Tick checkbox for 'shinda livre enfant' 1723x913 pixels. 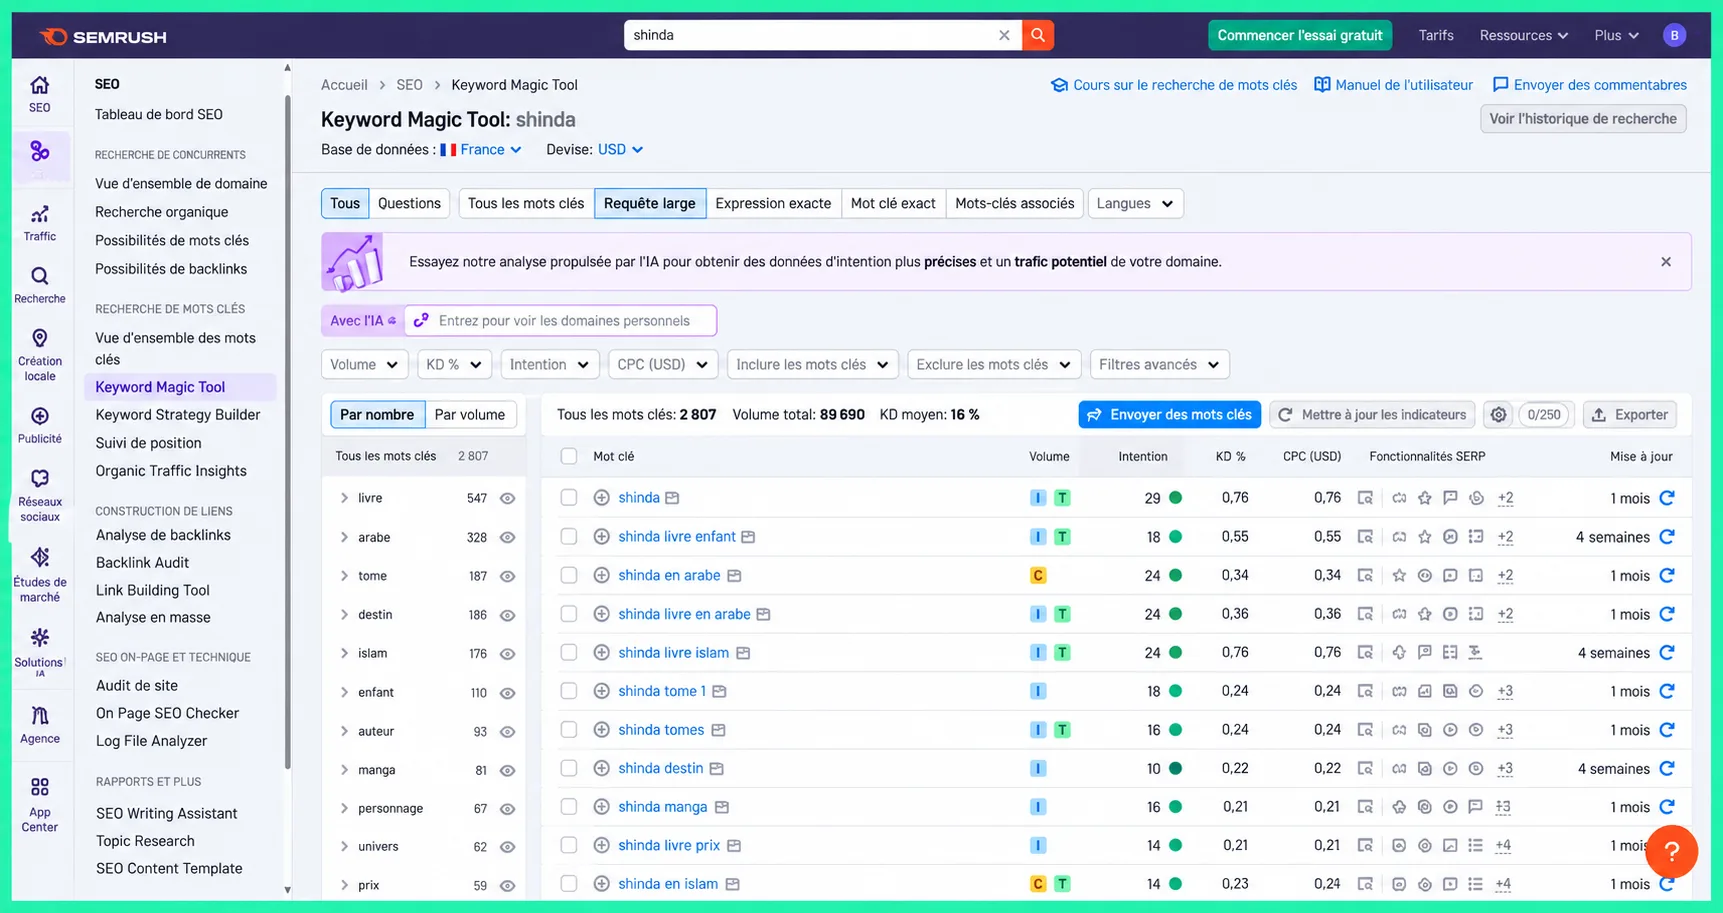pyautogui.click(x=569, y=536)
